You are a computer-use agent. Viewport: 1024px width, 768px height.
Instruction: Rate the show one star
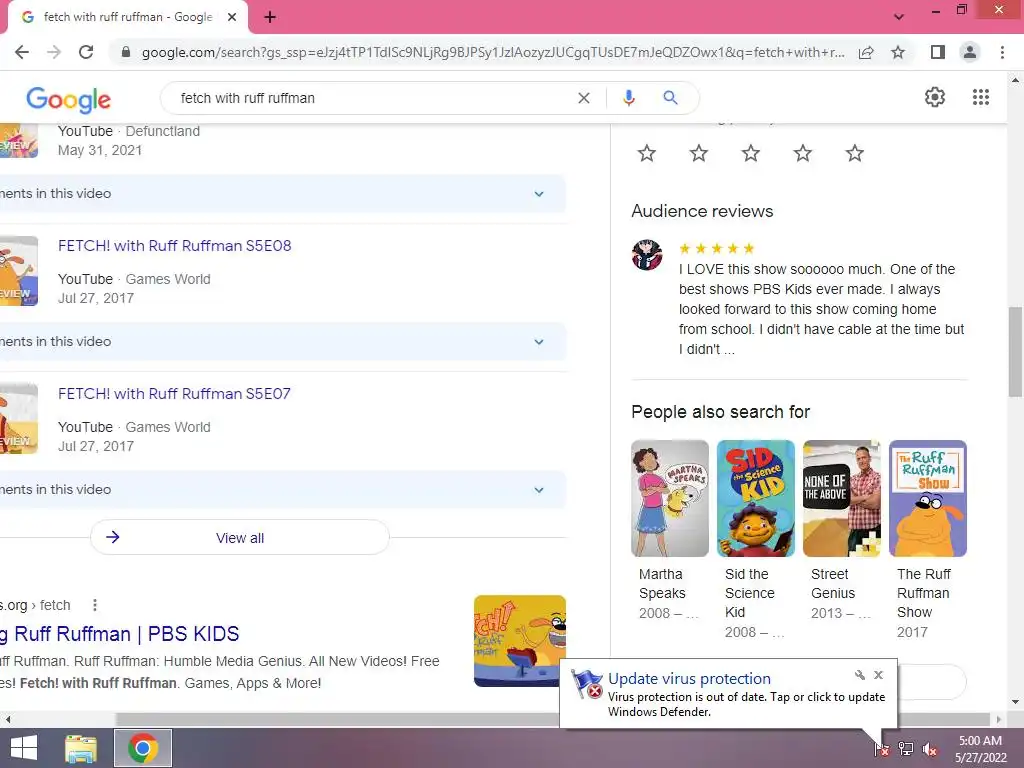647,153
